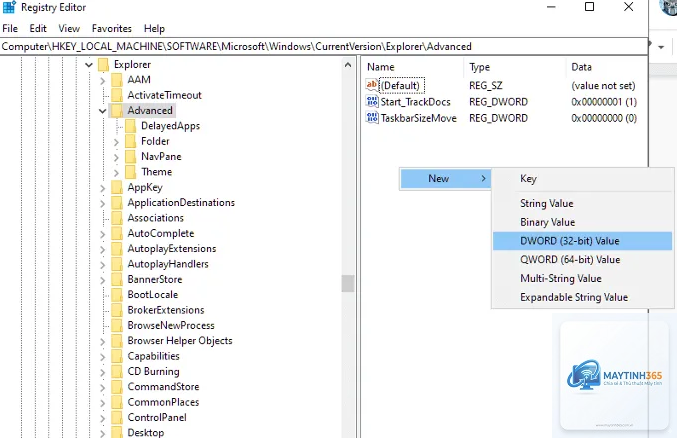Open the File menu

10,29
